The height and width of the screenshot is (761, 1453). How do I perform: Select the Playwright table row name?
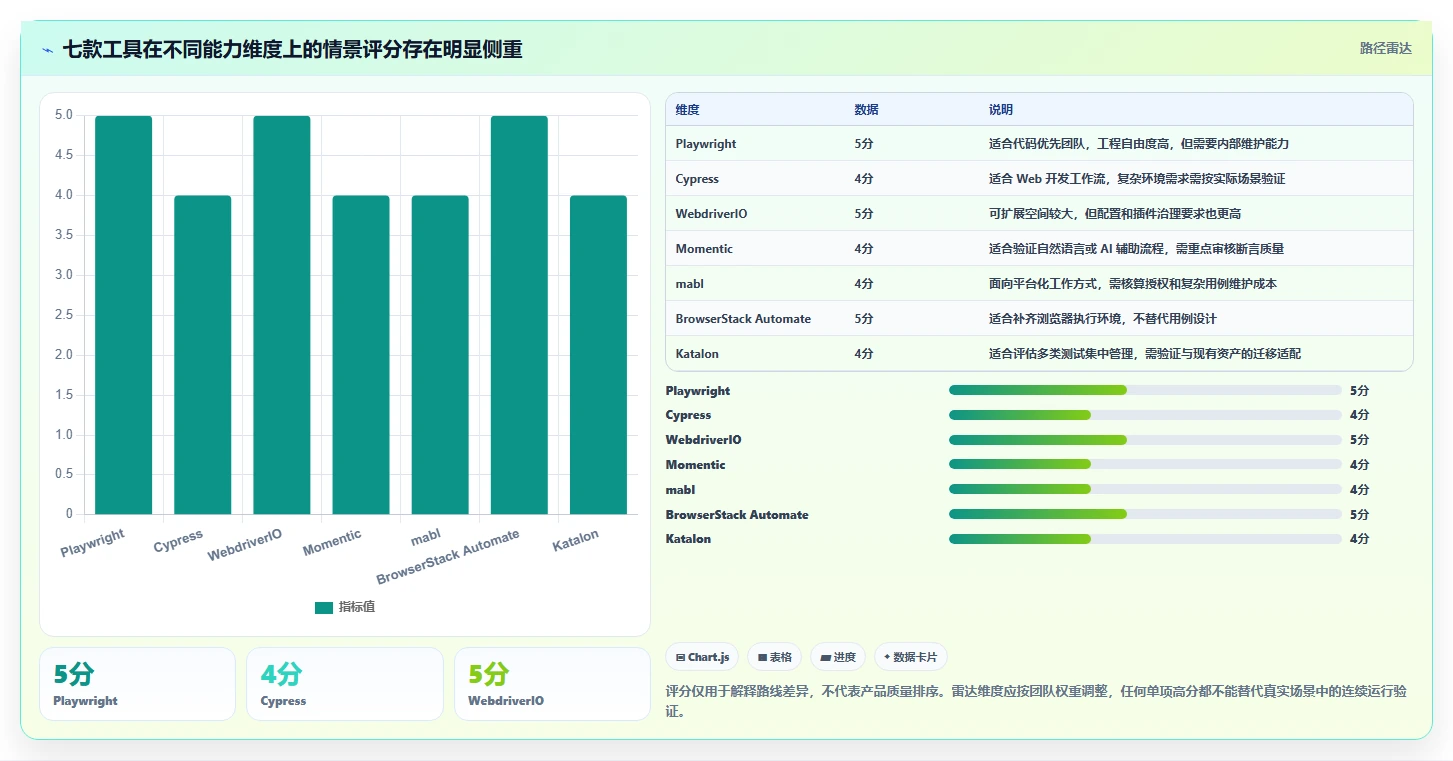[706, 144]
